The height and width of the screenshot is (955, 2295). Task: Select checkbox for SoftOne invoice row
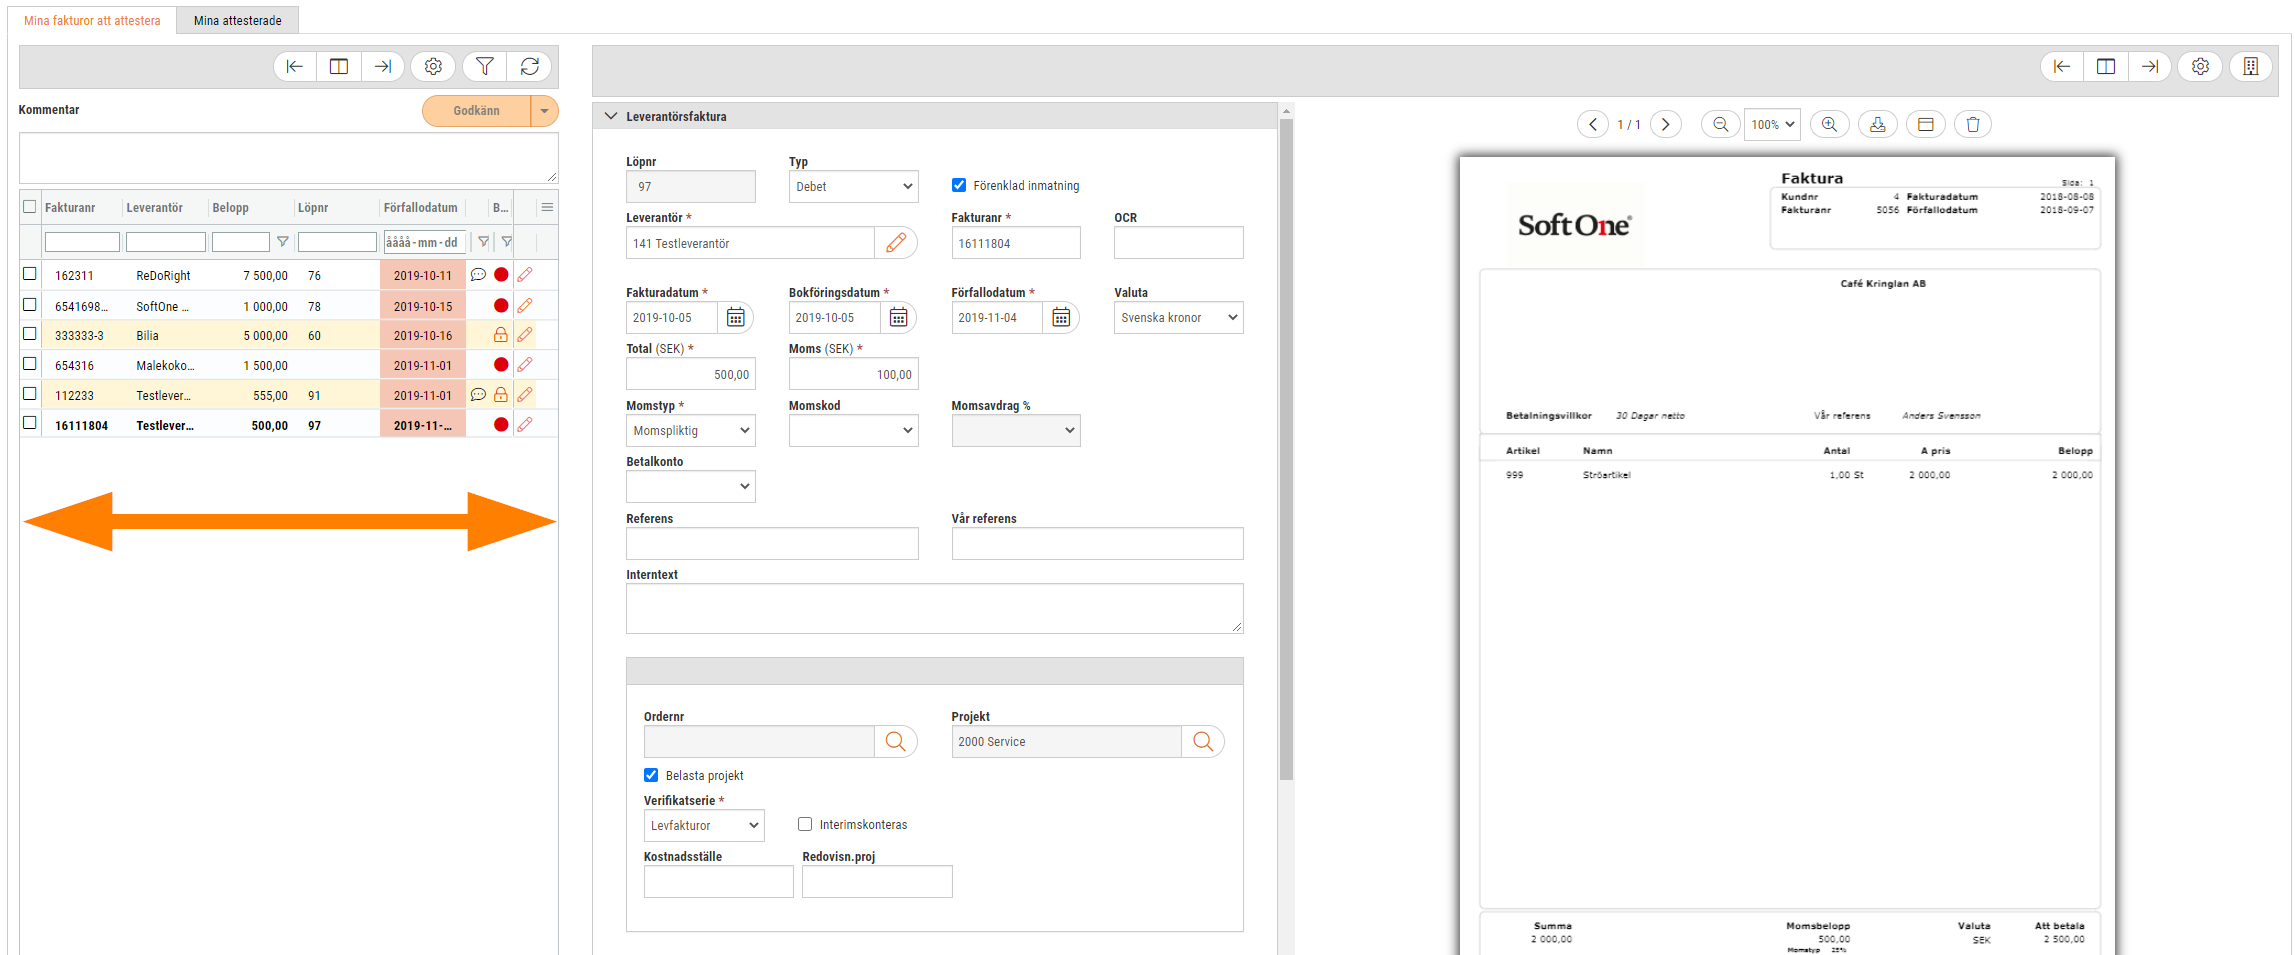point(30,305)
